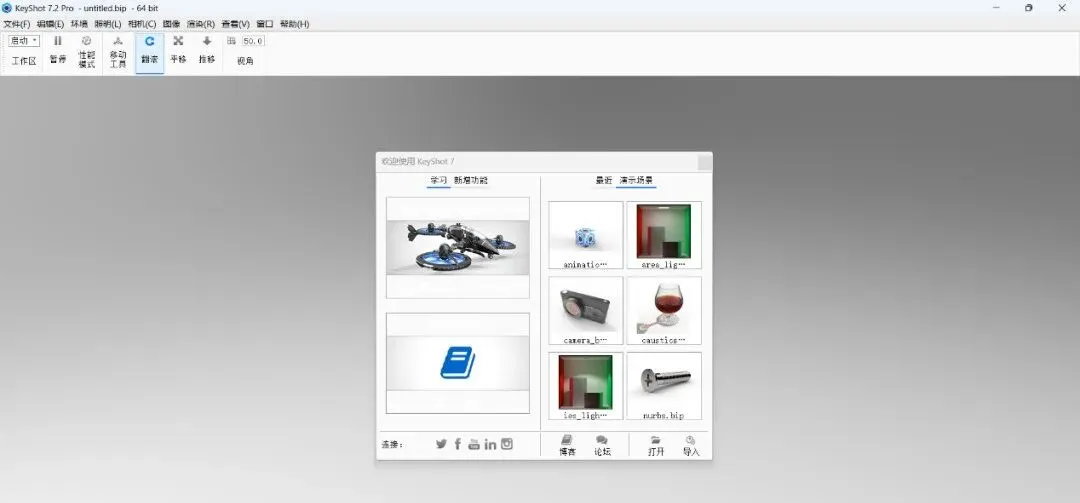Open the 查看(V) menu

[235, 24]
